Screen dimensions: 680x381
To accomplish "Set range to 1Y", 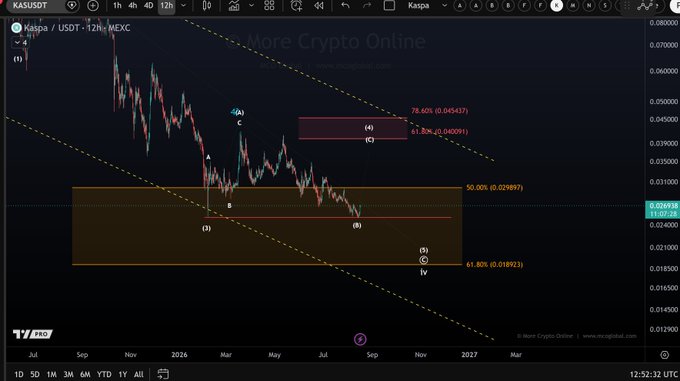I will [123, 374].
